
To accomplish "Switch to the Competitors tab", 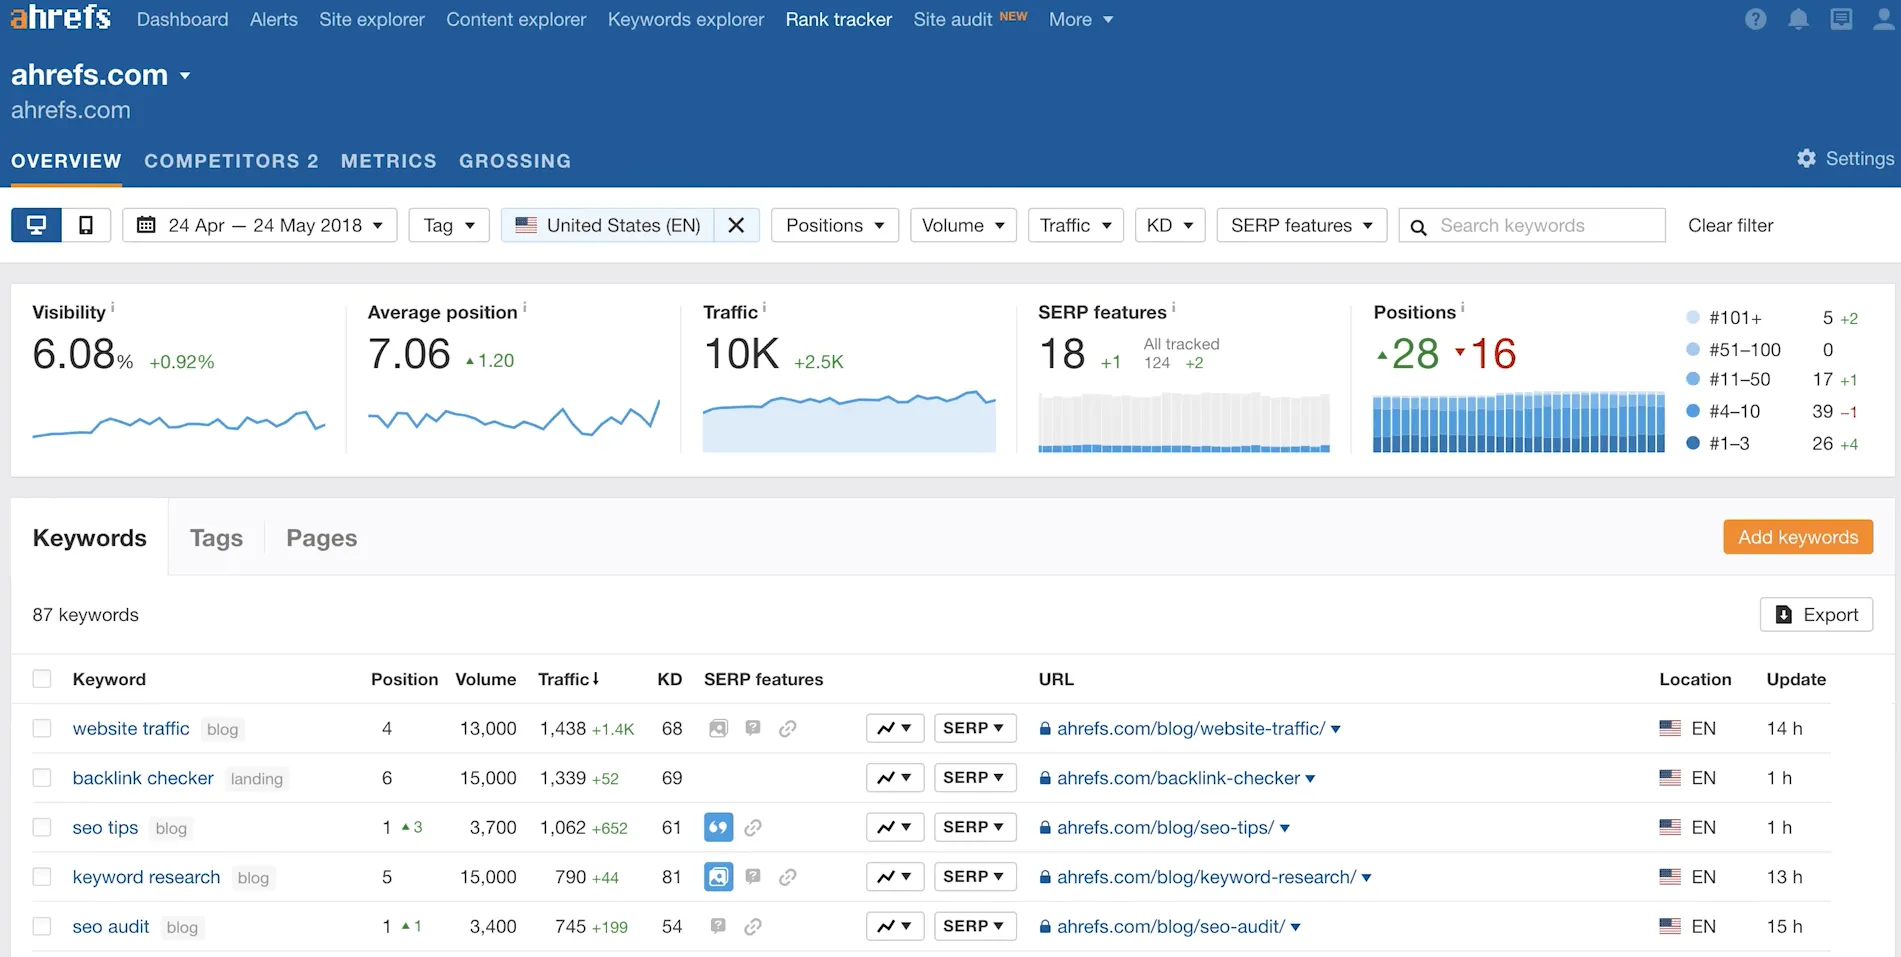I will 231,161.
